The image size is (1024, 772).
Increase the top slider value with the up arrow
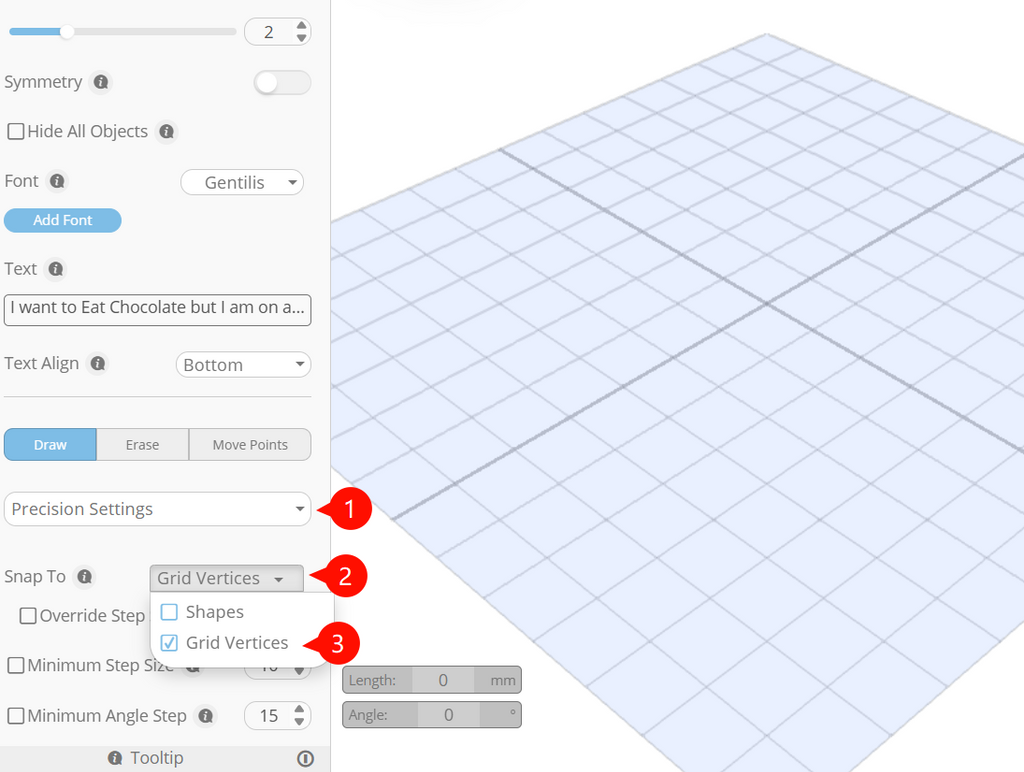301,26
